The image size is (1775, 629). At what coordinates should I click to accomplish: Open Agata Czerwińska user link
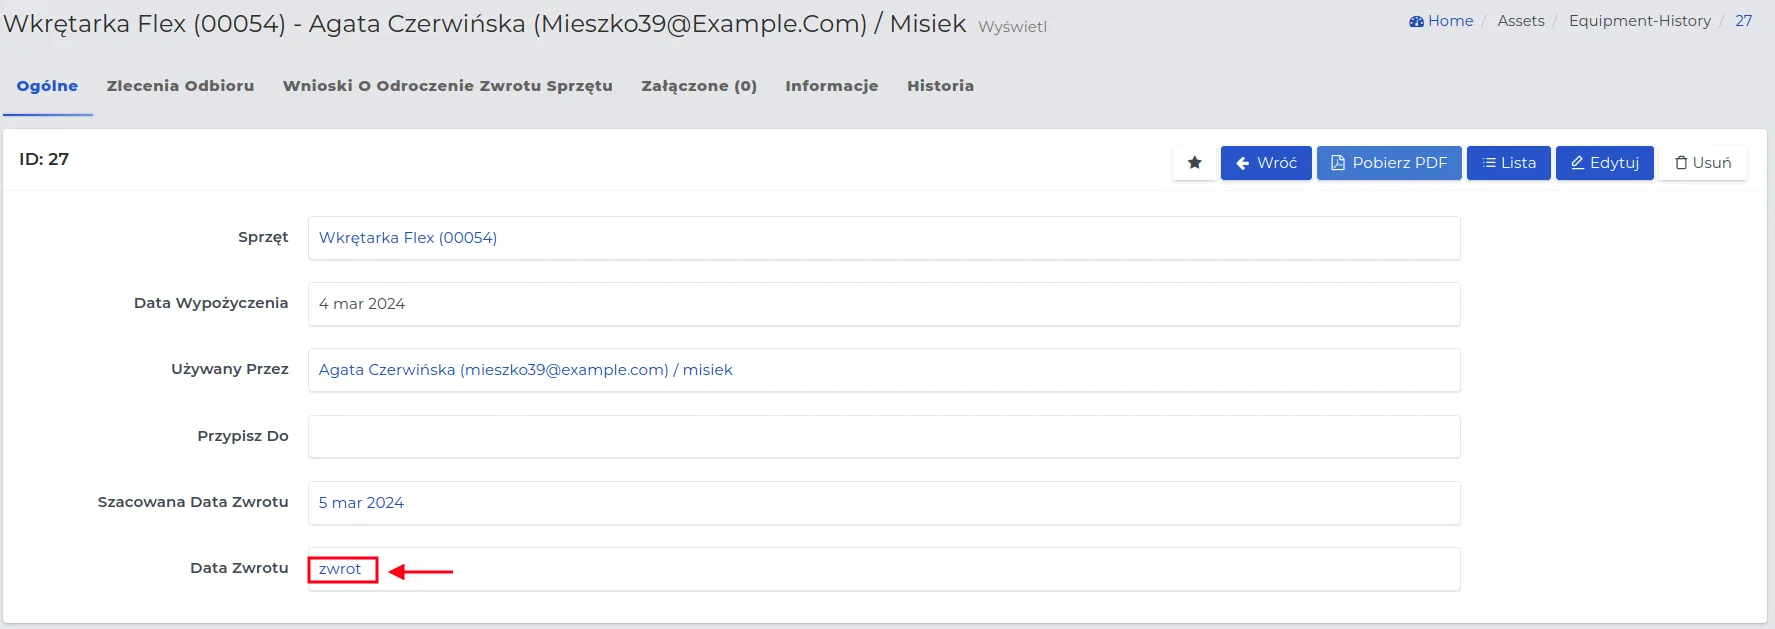[525, 370]
